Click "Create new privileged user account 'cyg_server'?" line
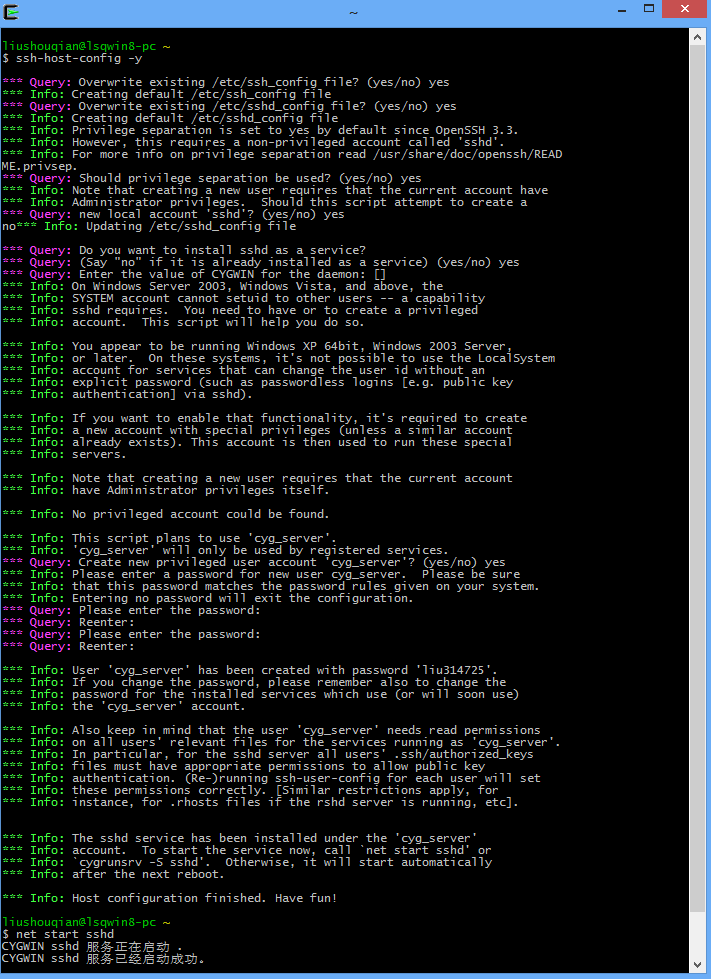The image size is (711, 979). (253, 562)
